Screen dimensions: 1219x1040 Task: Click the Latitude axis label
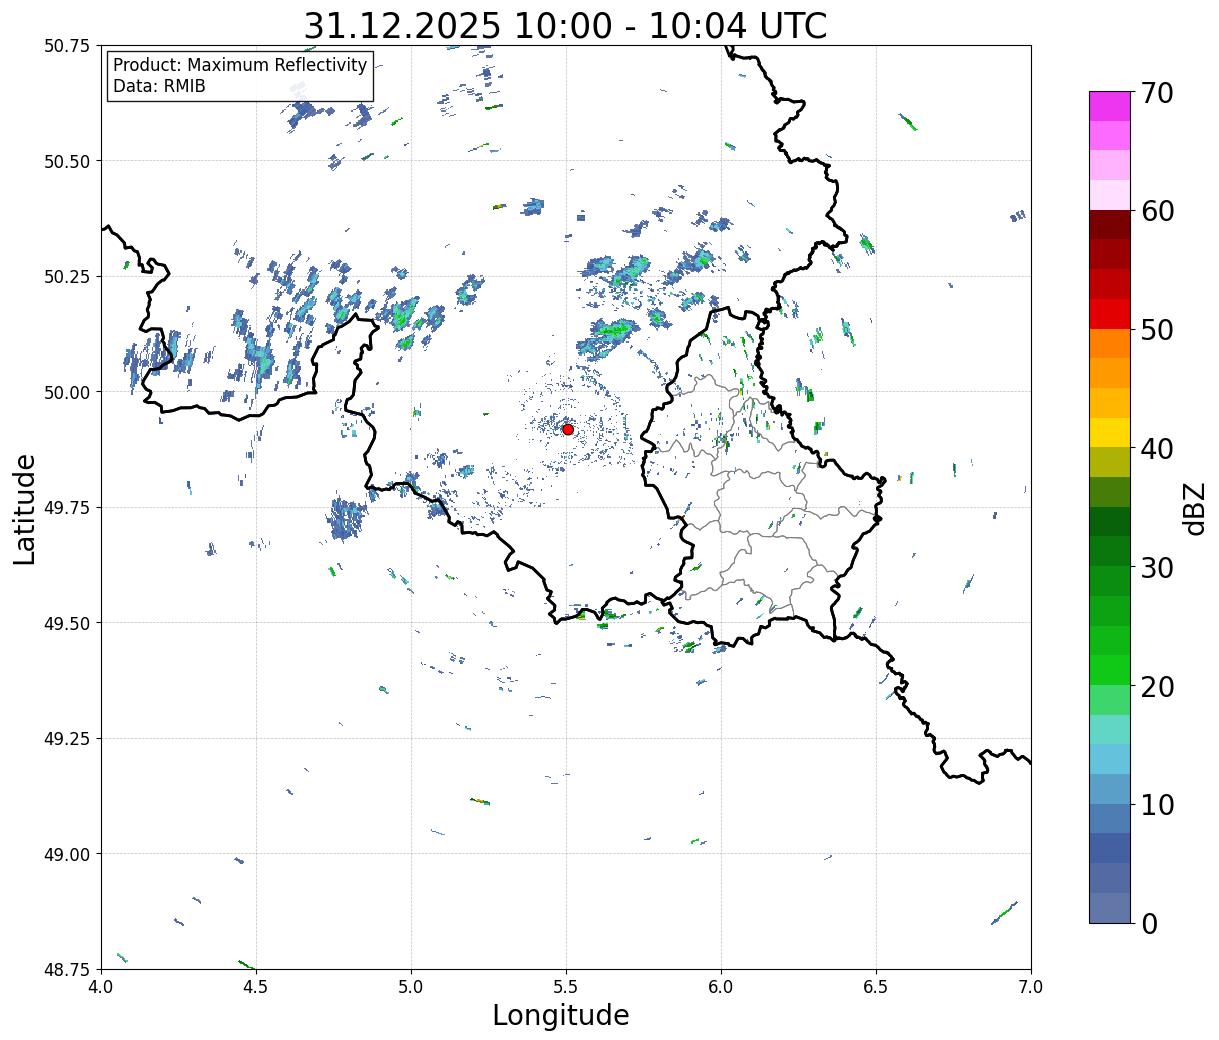pos(25,509)
